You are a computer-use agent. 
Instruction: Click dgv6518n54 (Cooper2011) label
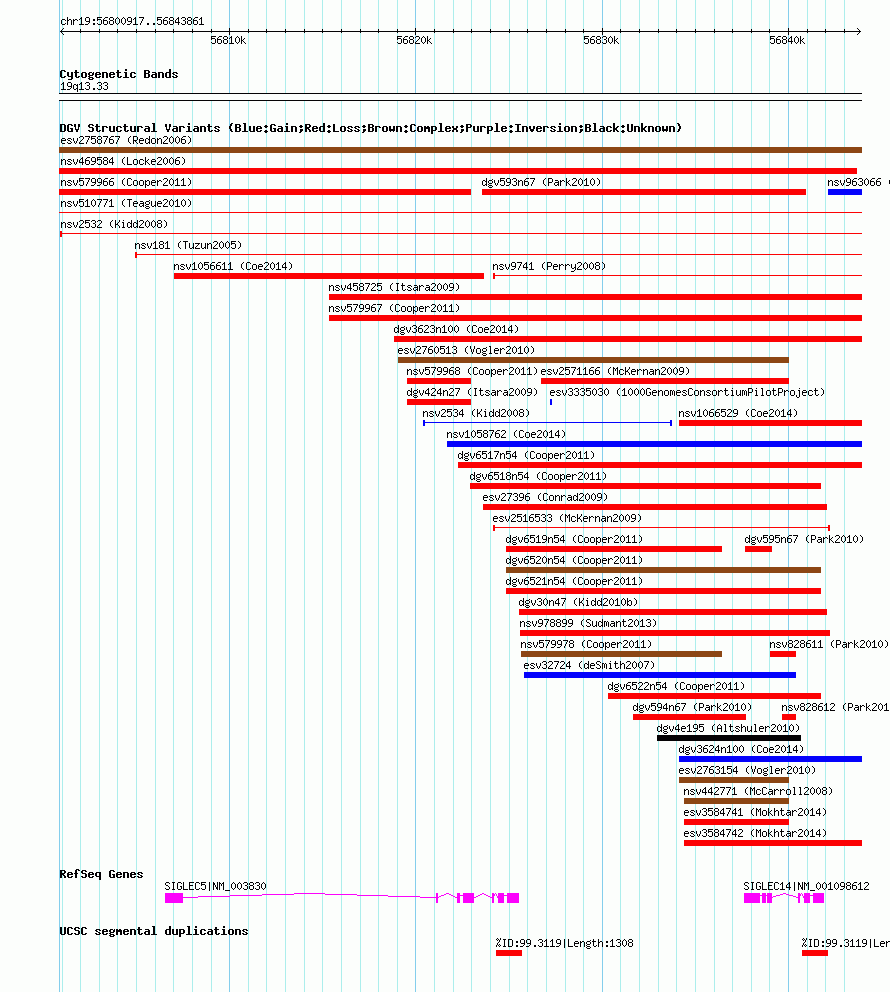[538, 476]
